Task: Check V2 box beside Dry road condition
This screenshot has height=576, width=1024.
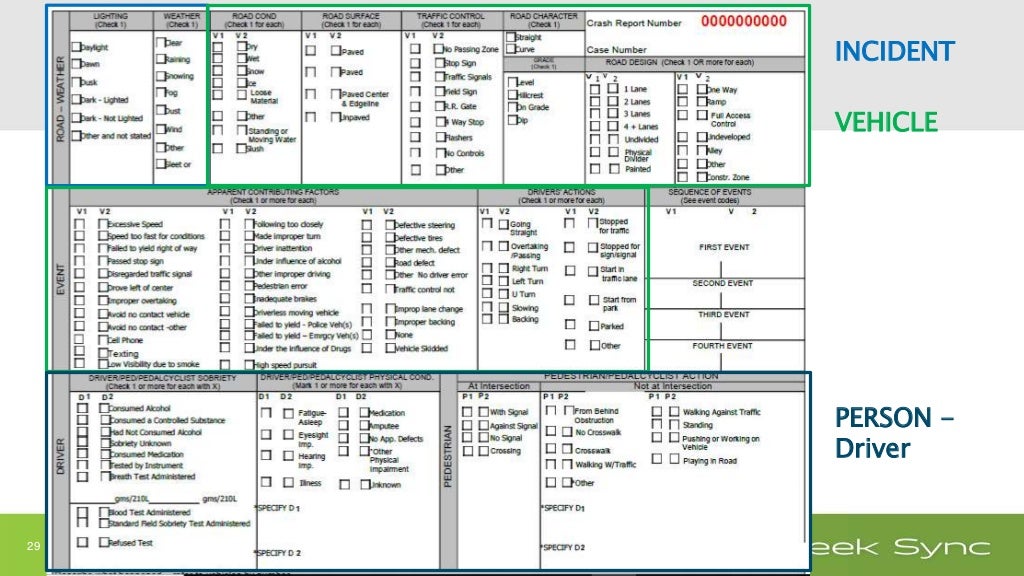Action: pos(242,46)
